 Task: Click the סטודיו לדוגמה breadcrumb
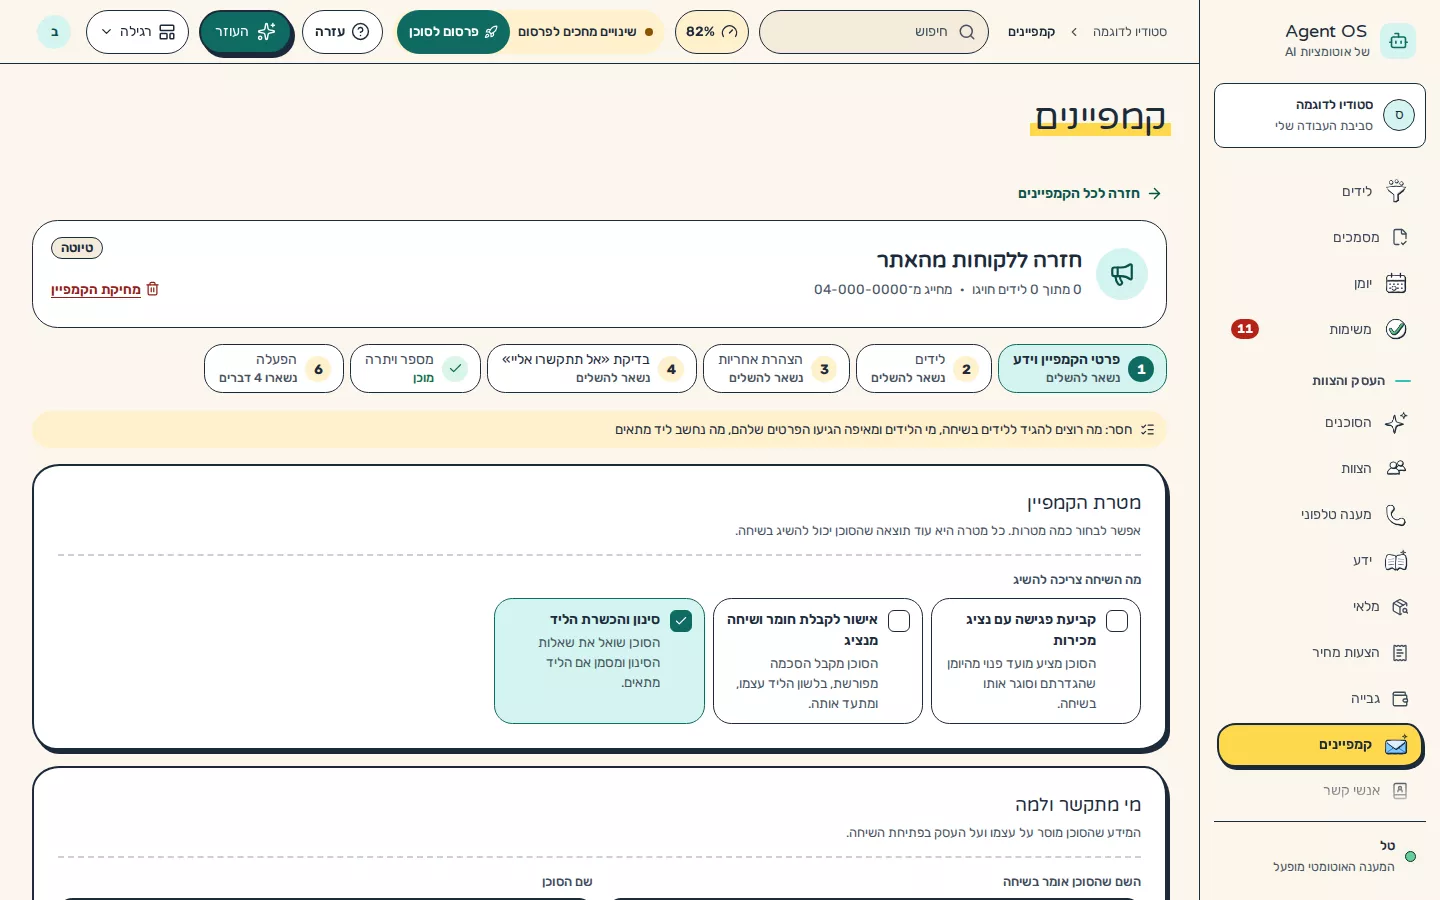(x=1130, y=32)
